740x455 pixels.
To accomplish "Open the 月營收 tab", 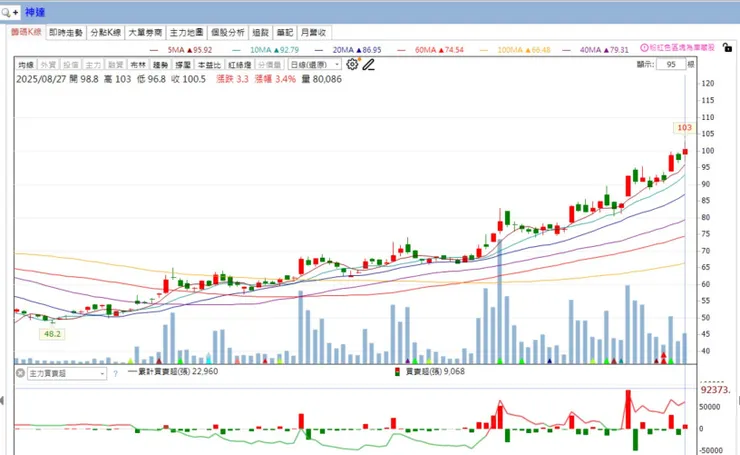I will click(314, 33).
